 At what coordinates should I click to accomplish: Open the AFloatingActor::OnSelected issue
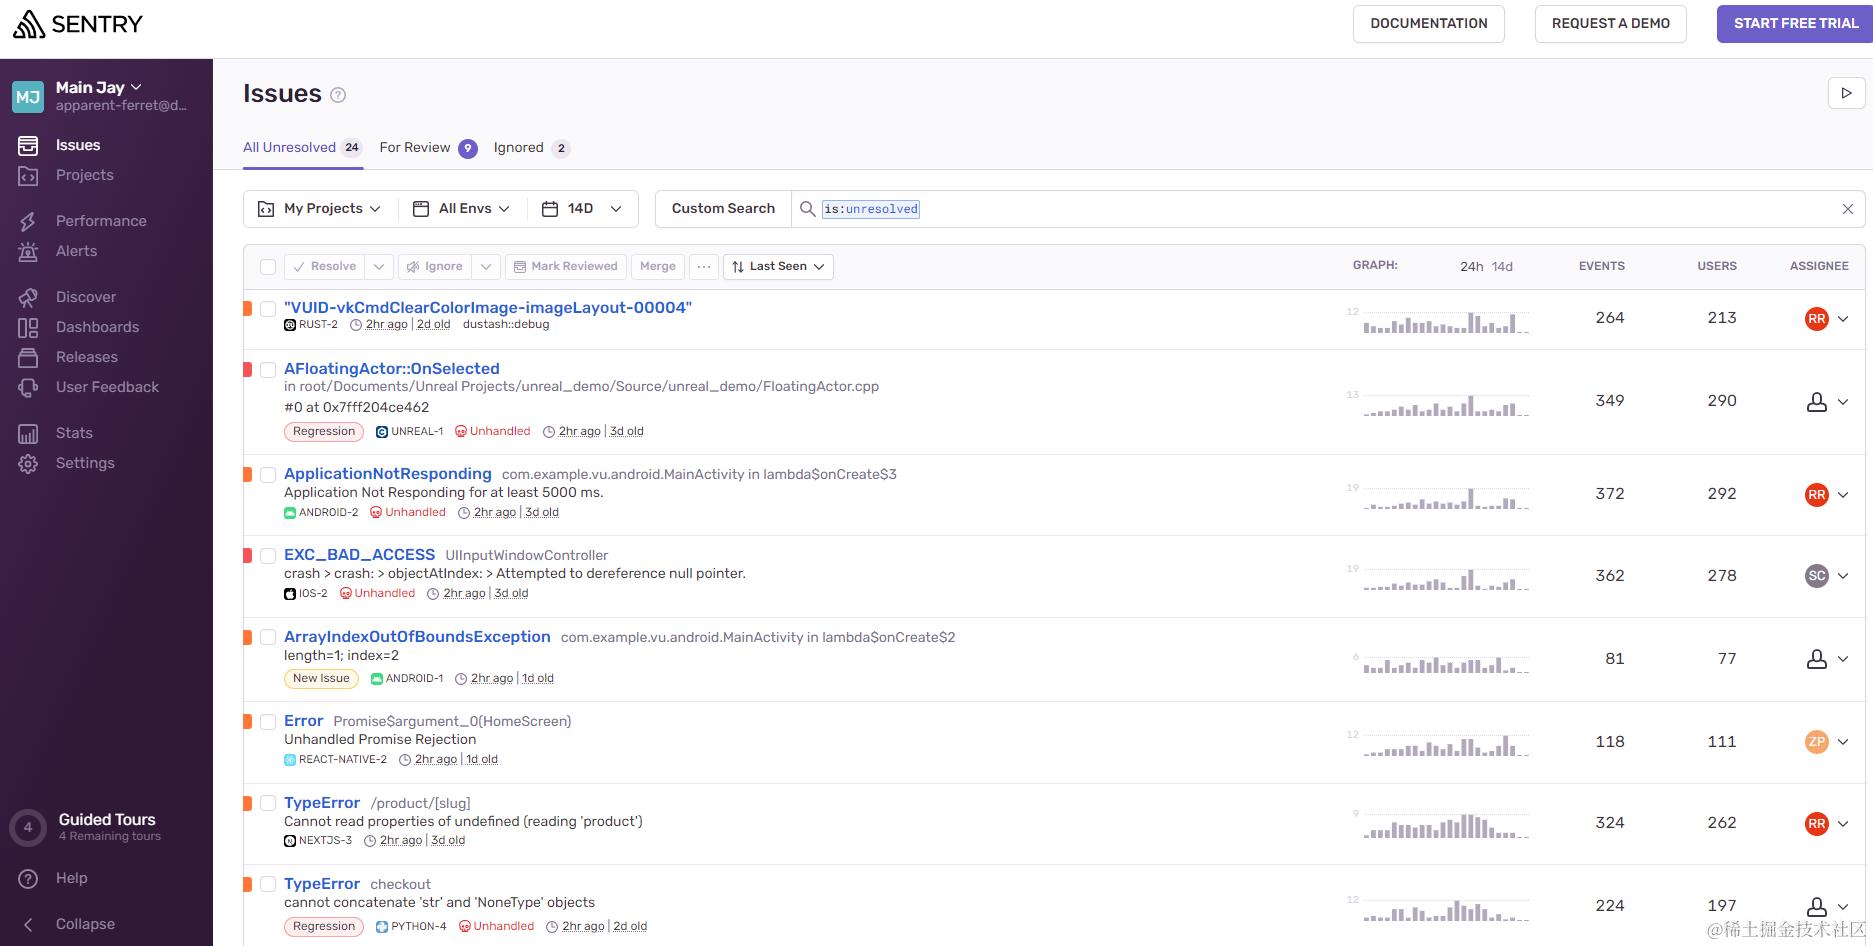pos(392,369)
